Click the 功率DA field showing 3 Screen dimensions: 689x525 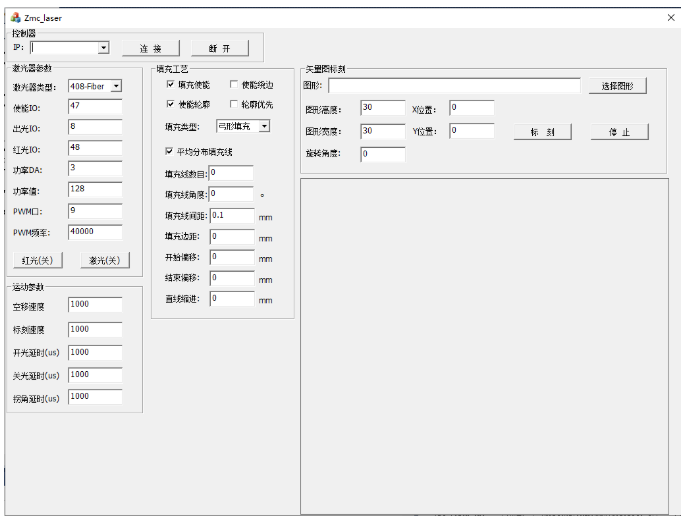tap(95, 169)
